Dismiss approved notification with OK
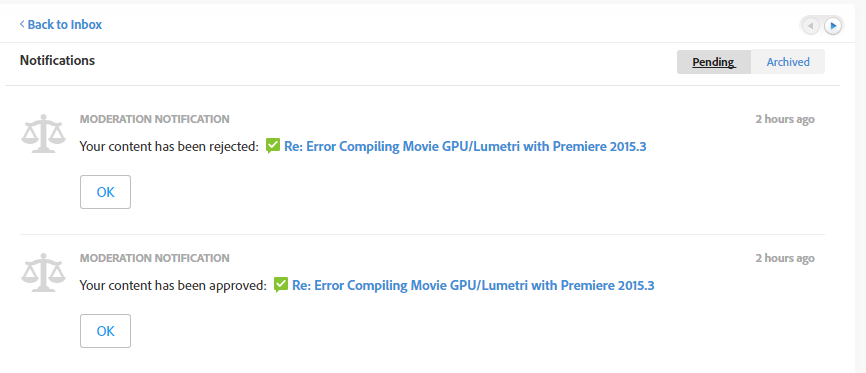The height and width of the screenshot is (373, 866). (105, 332)
